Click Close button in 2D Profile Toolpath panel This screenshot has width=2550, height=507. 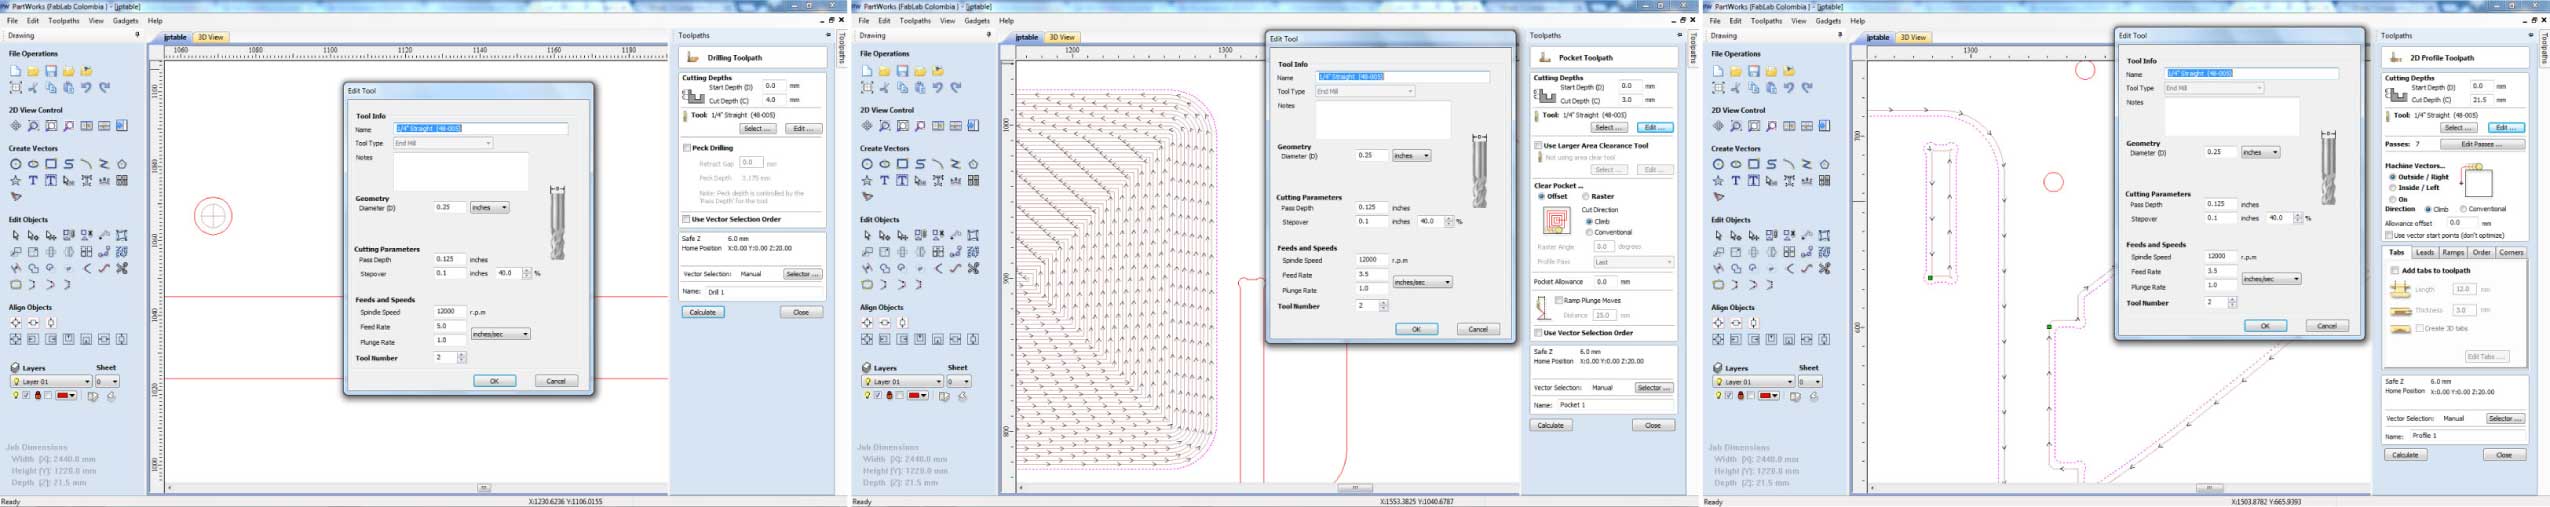(x=2503, y=455)
